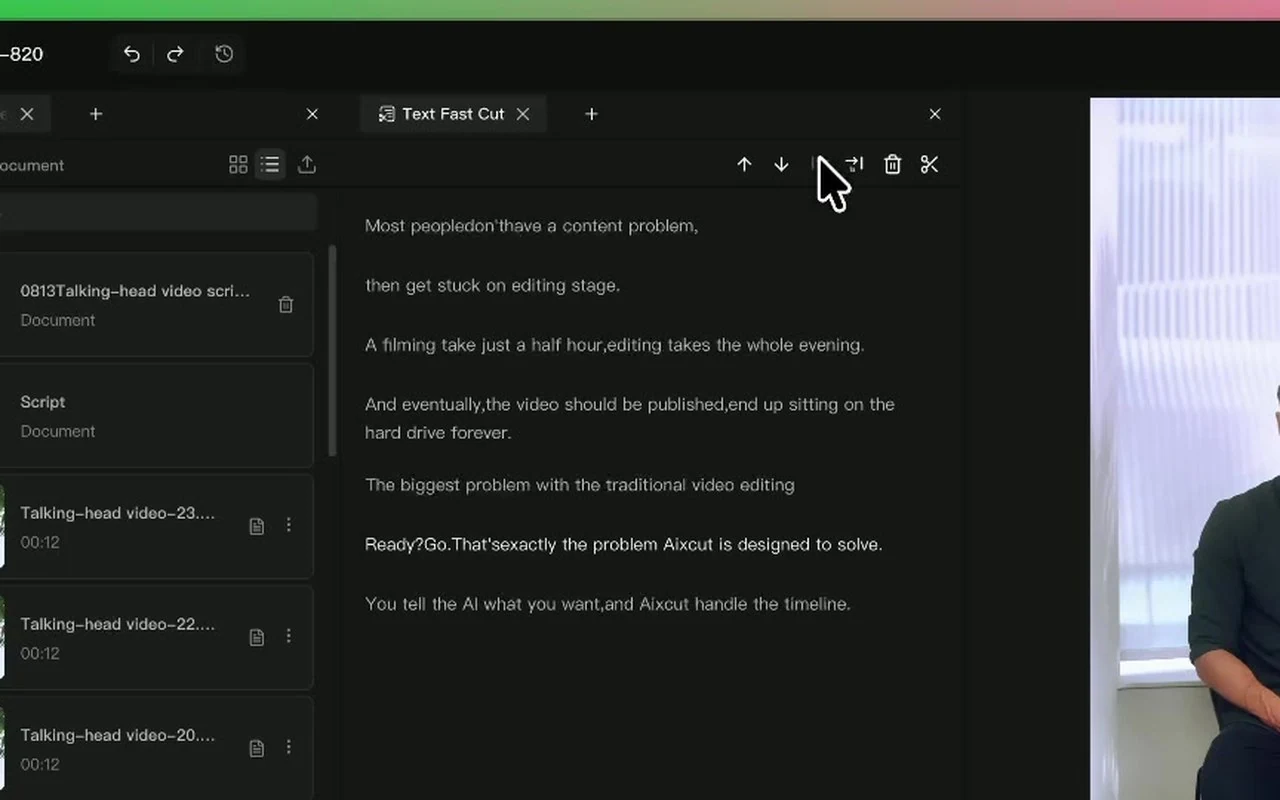Screen dimensions: 1280x800
Task: Select sentence 'Most peopledon'thave a content problem,'
Action: (531, 226)
